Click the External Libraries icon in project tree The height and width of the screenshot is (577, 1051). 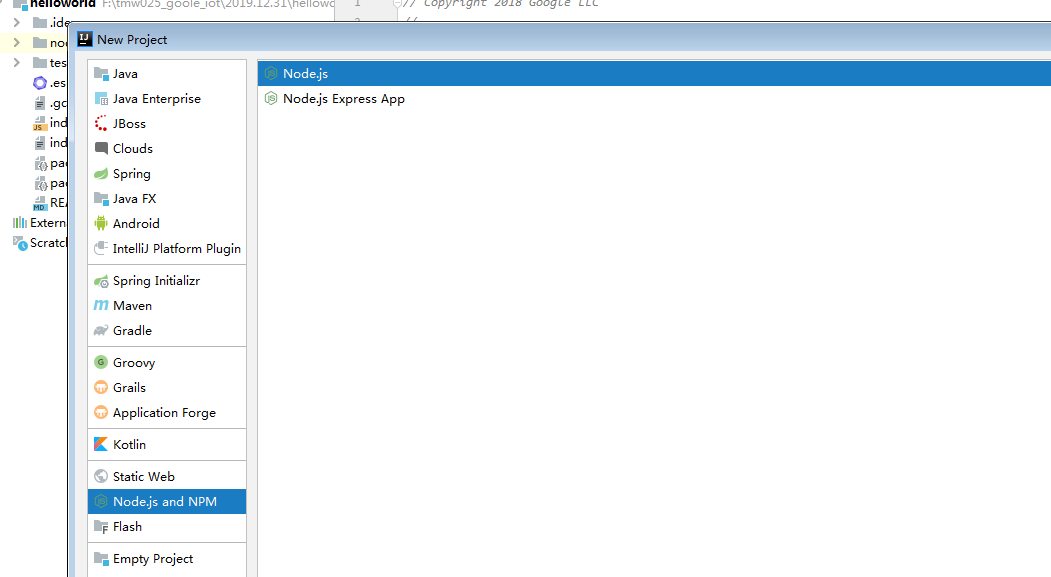(x=20, y=222)
